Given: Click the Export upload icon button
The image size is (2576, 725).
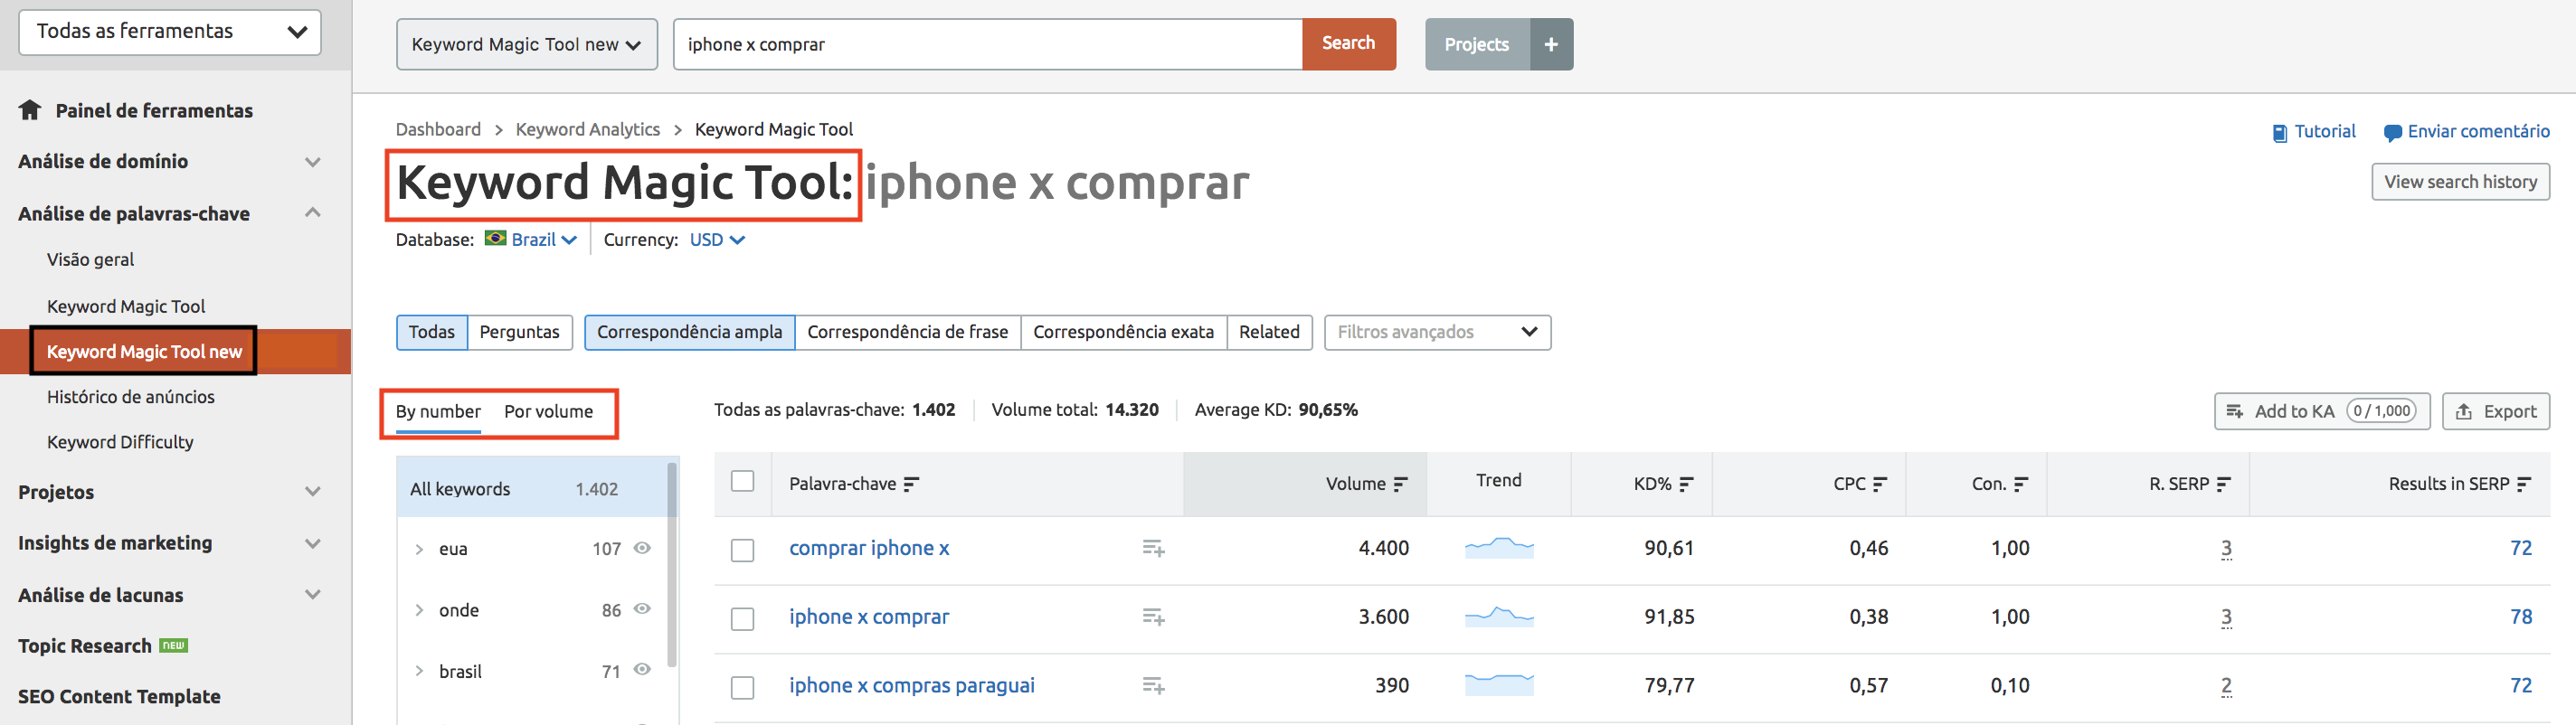Looking at the screenshot, I should click(2495, 411).
